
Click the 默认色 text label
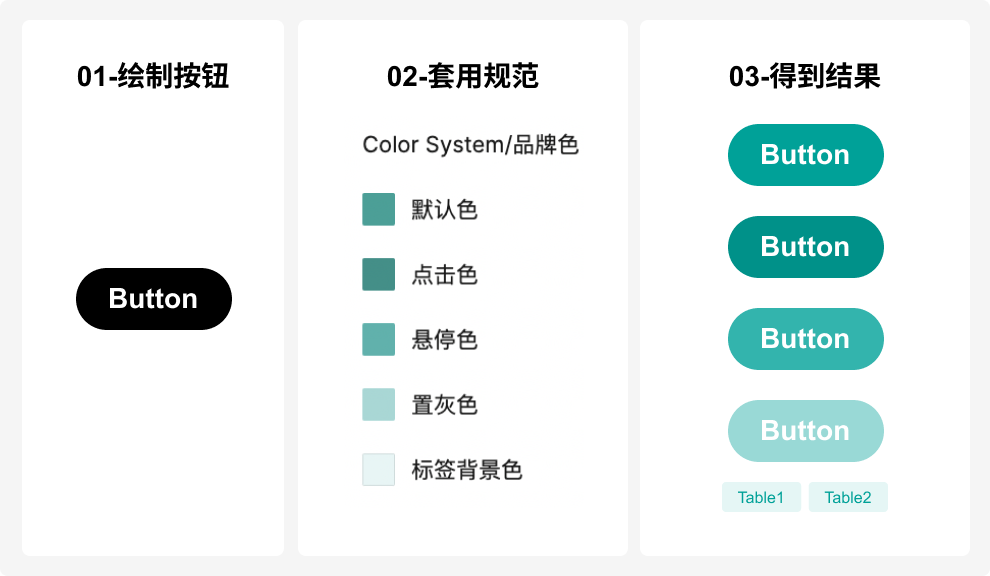(x=444, y=210)
